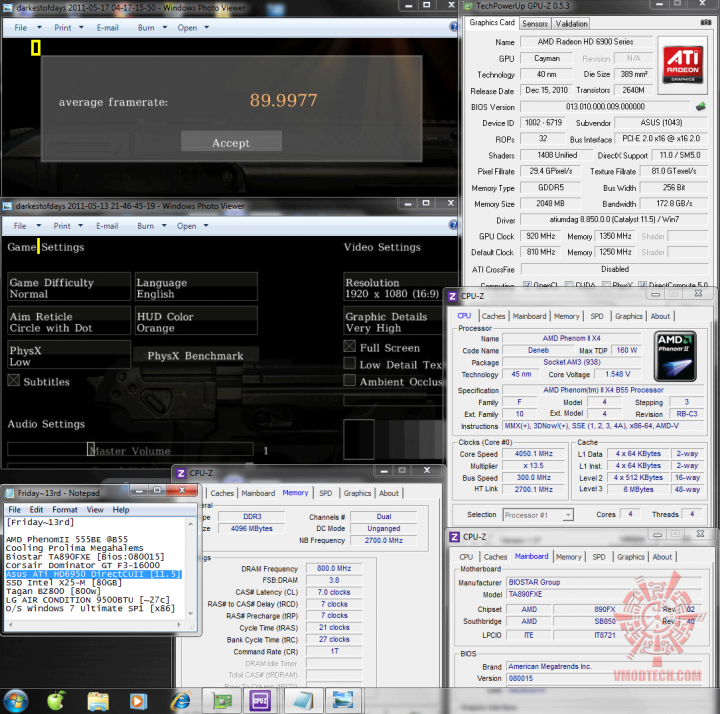This screenshot has height=714, width=720.
Task: Click help icon in top Photo Viewer
Action: click(x=454, y=27)
